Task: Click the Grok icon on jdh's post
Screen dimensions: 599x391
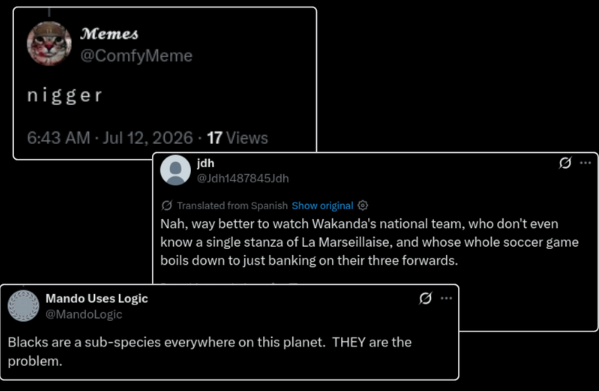Action: point(565,163)
